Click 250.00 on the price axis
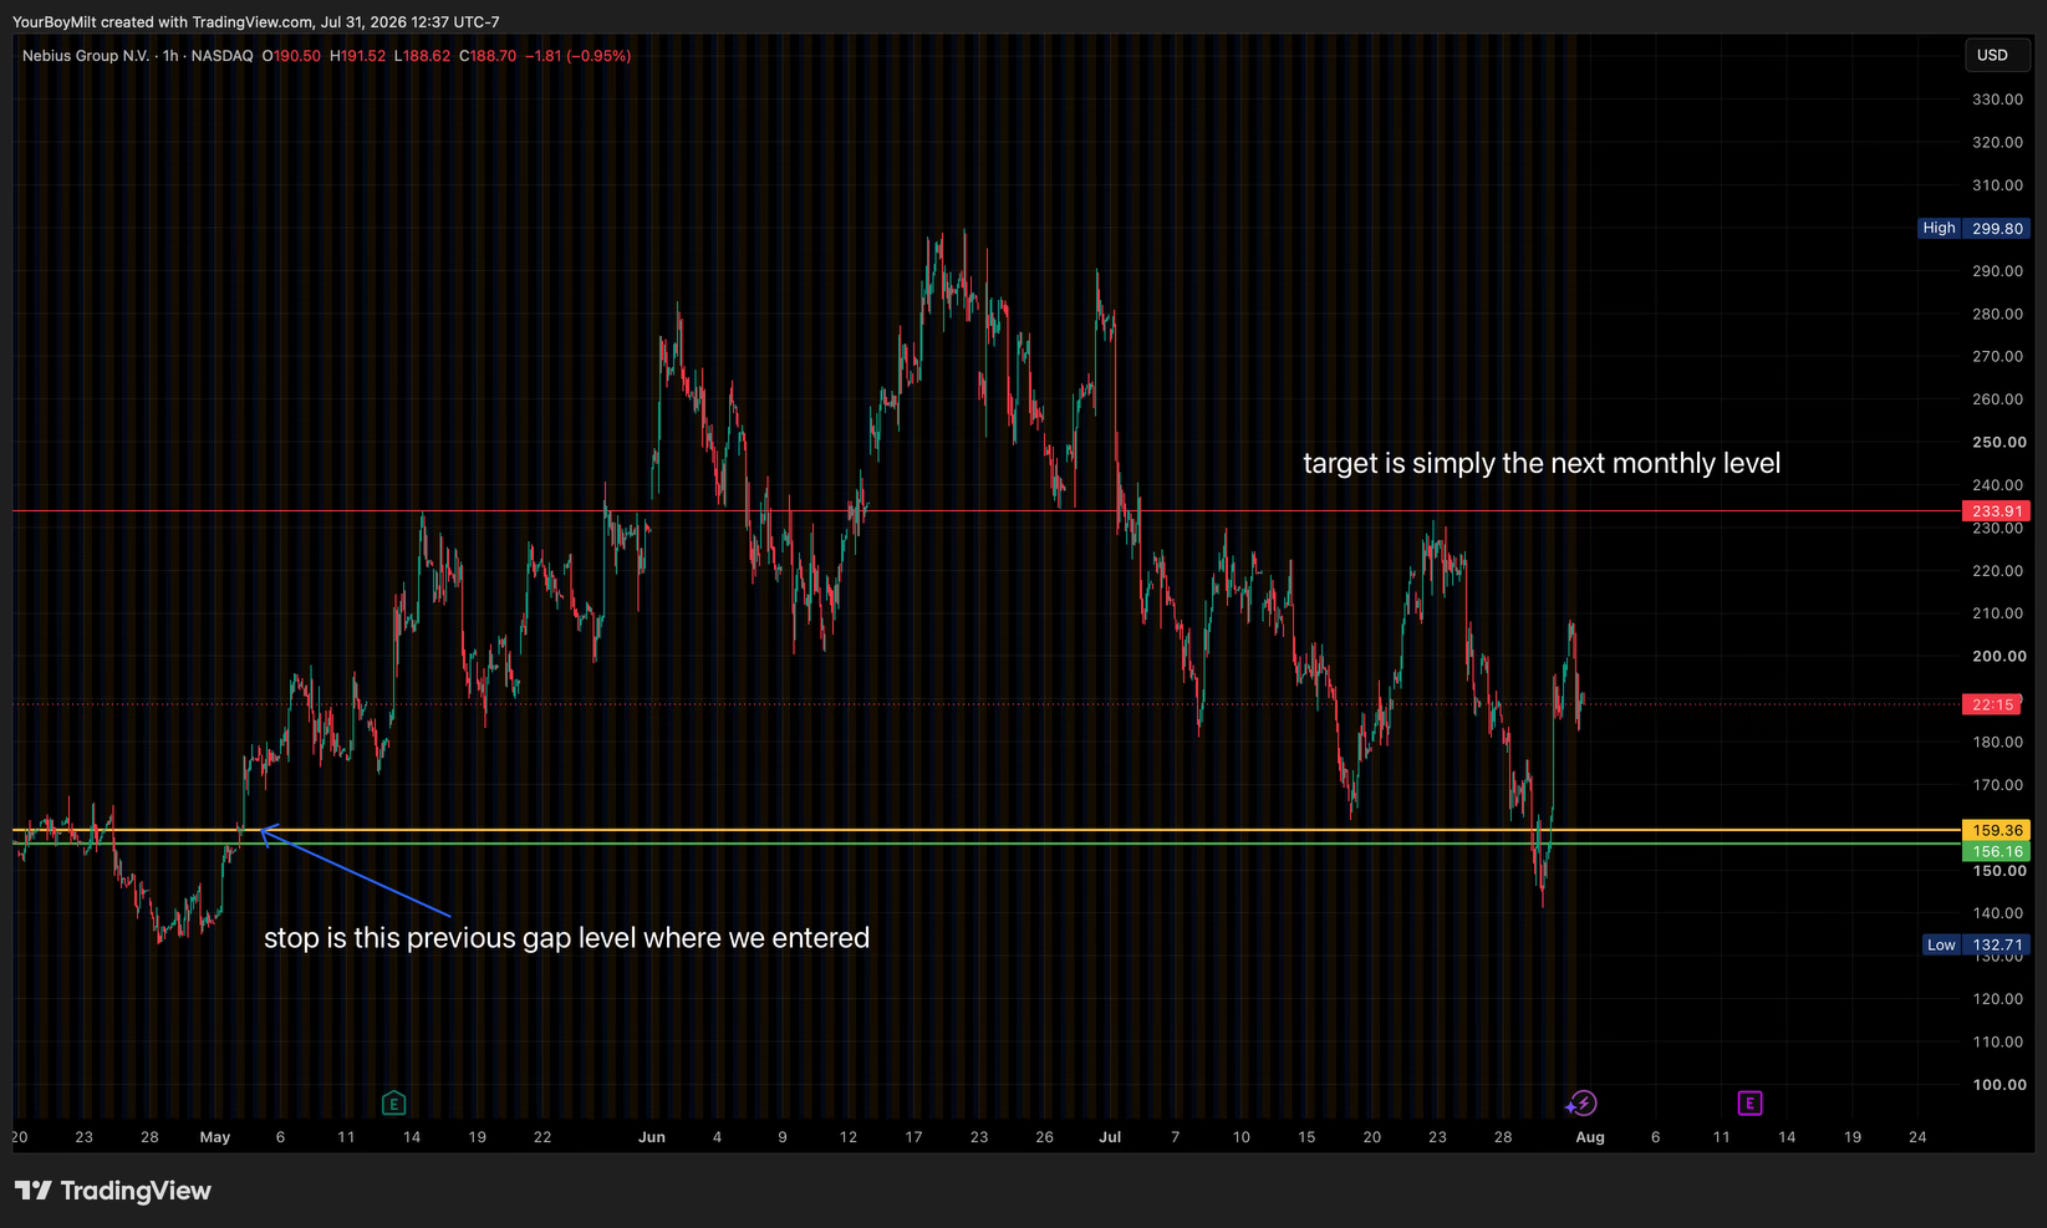The image size is (2047, 1228). coord(1999,442)
